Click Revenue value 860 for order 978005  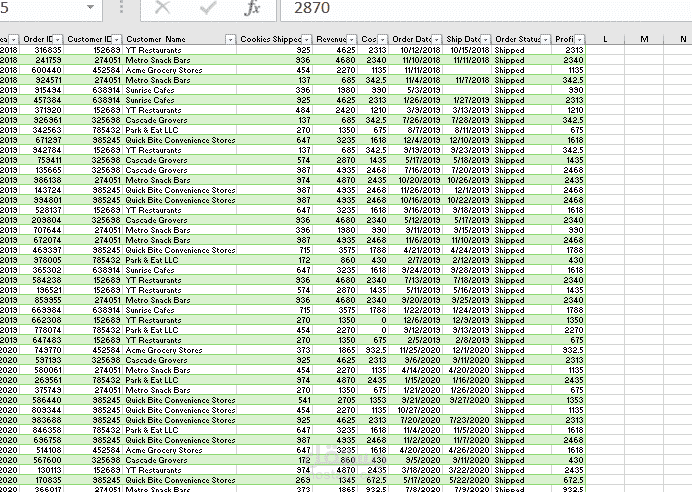[x=335, y=260]
